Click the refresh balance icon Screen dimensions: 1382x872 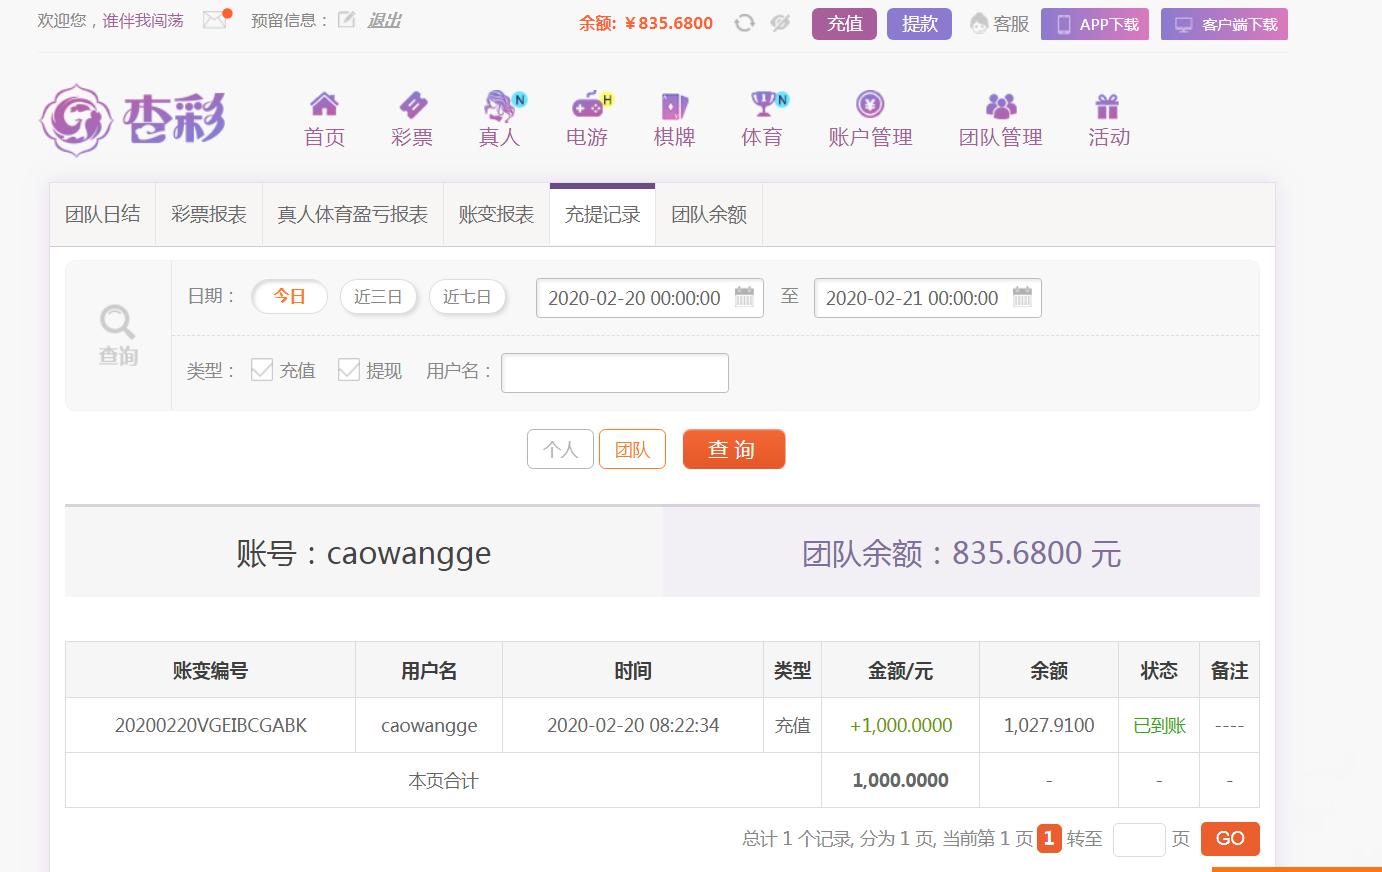(x=744, y=23)
